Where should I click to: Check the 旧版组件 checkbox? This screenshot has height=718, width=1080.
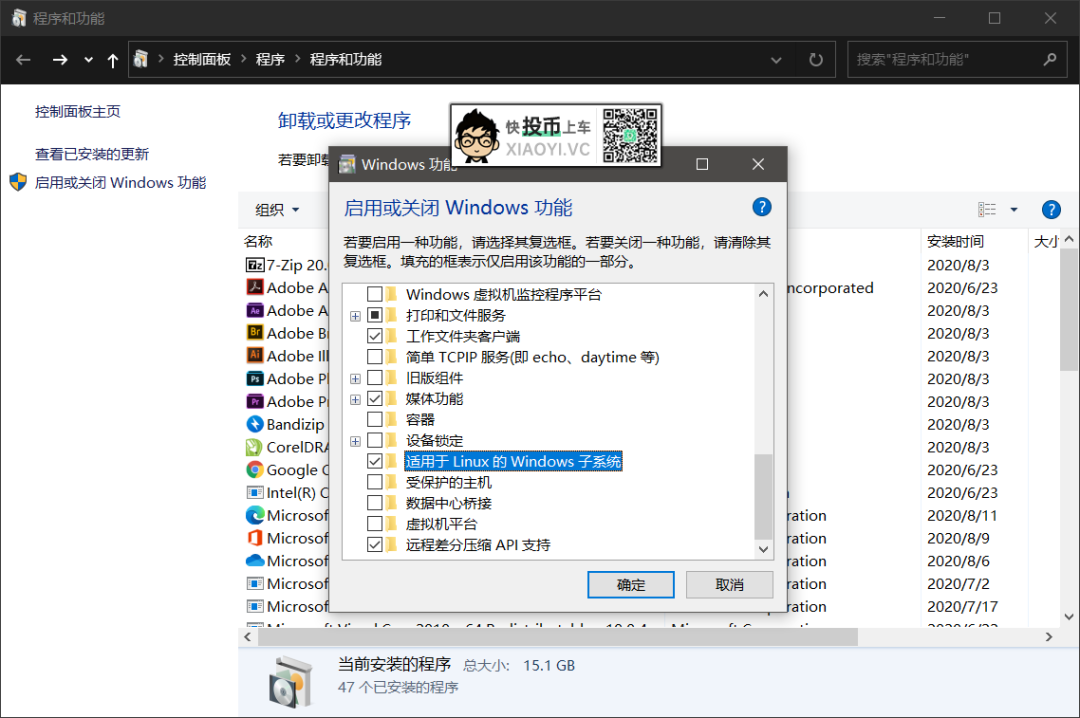[375, 378]
